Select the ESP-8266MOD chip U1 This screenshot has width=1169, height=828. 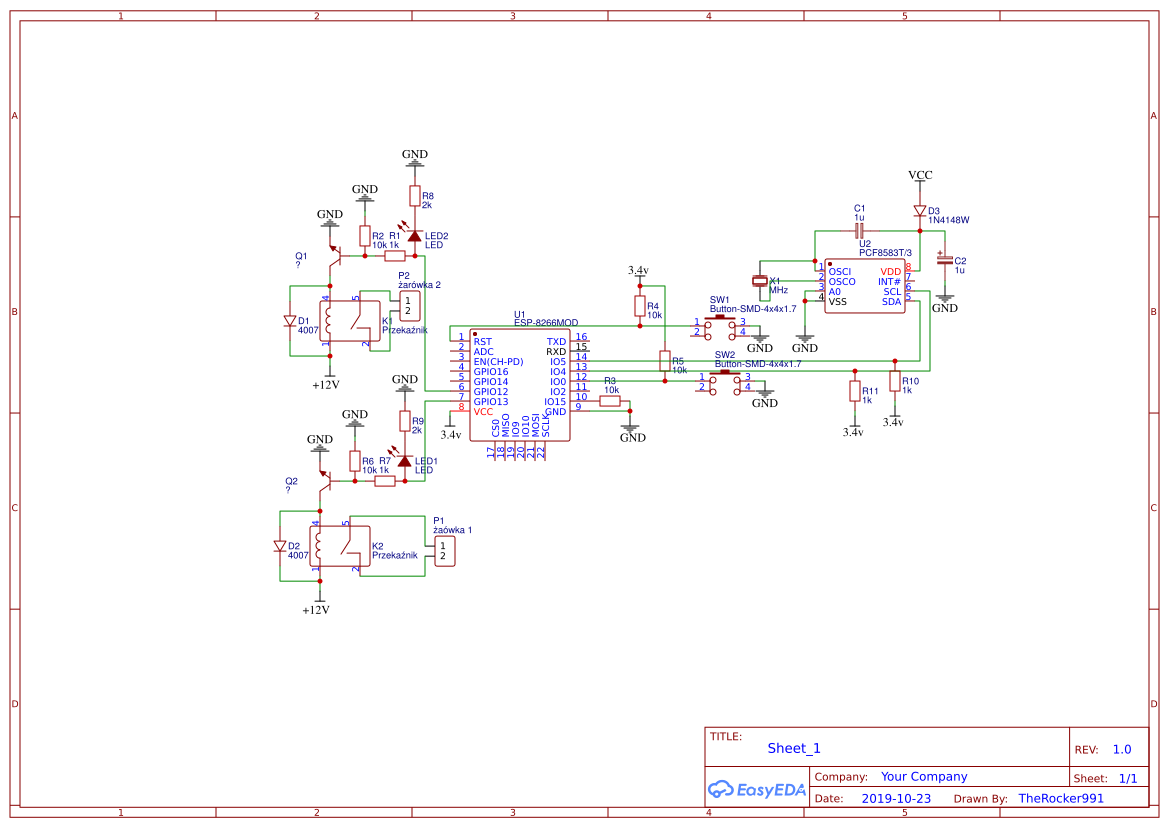519,385
